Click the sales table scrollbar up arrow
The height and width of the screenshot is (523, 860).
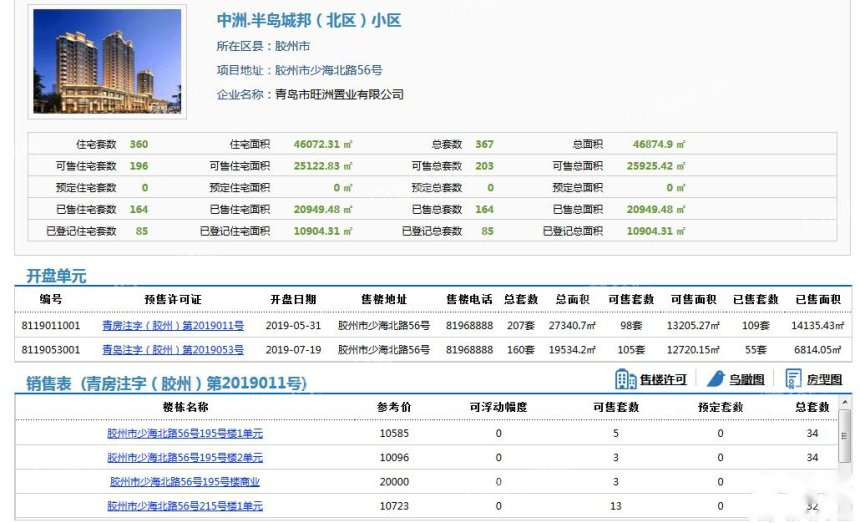pyautogui.click(x=846, y=403)
